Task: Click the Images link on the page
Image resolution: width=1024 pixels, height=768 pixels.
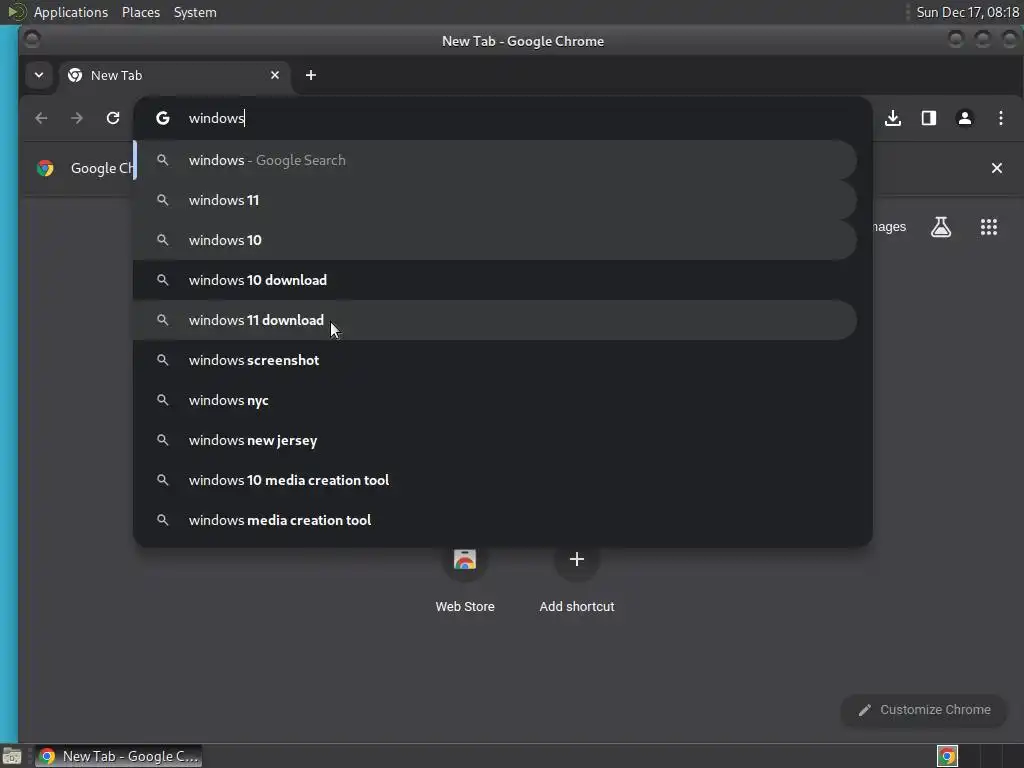Action: [889, 227]
